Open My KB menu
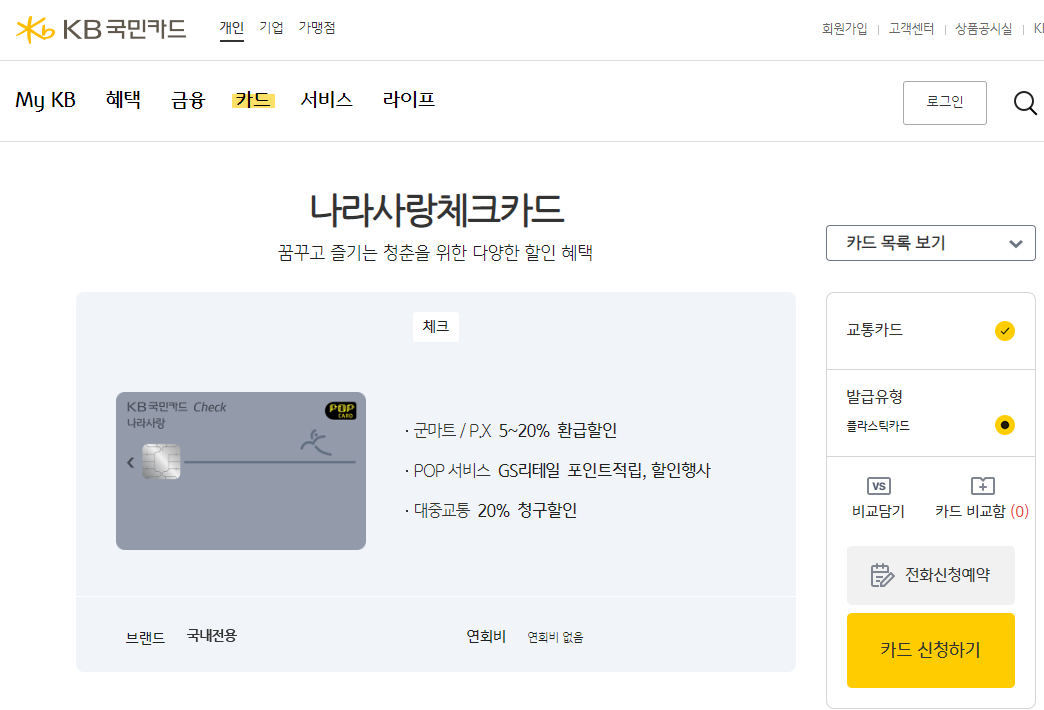The height and width of the screenshot is (710, 1044). (x=45, y=100)
